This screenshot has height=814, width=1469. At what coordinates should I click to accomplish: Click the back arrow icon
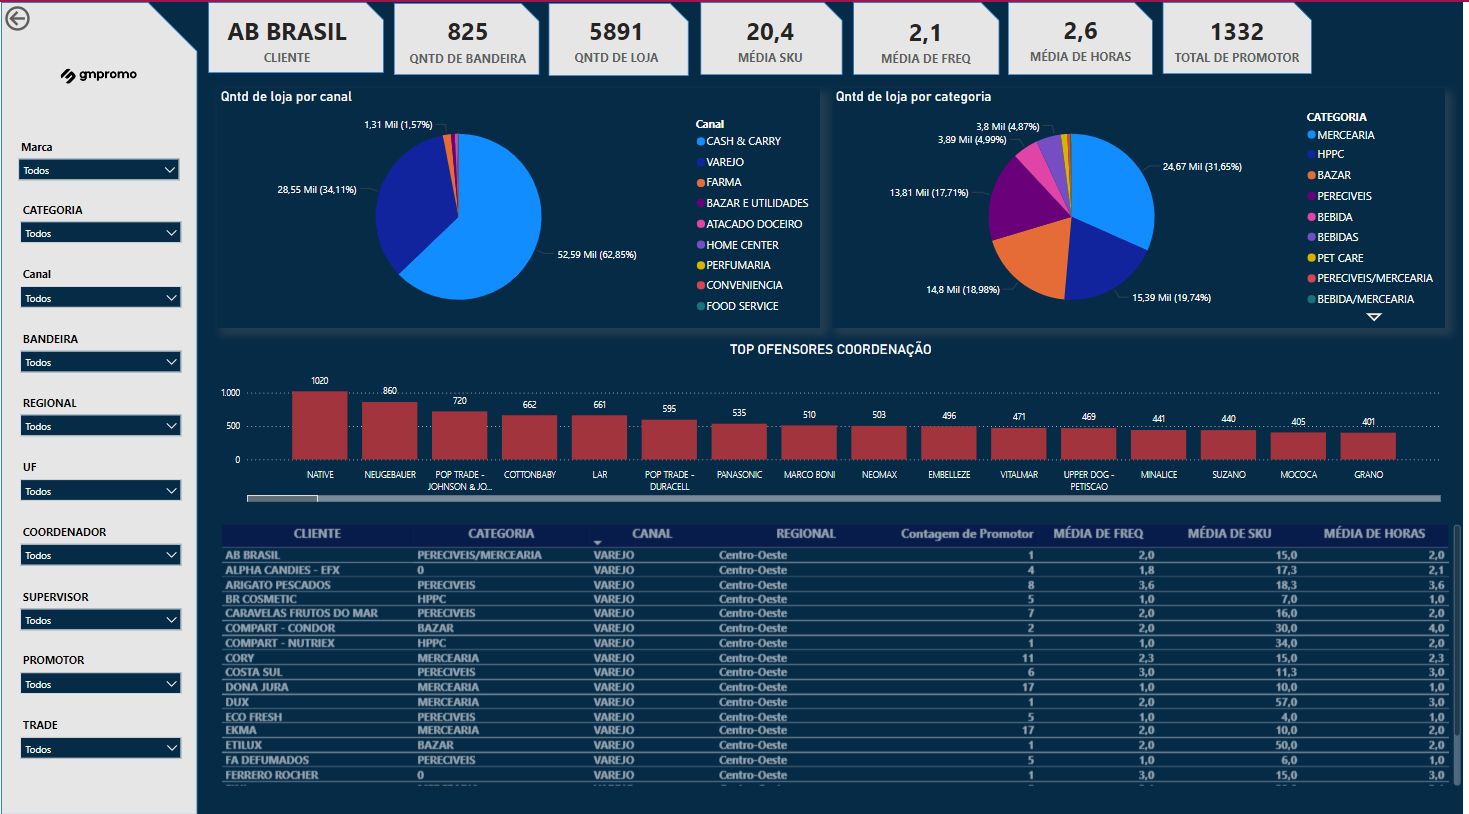click(x=17, y=18)
